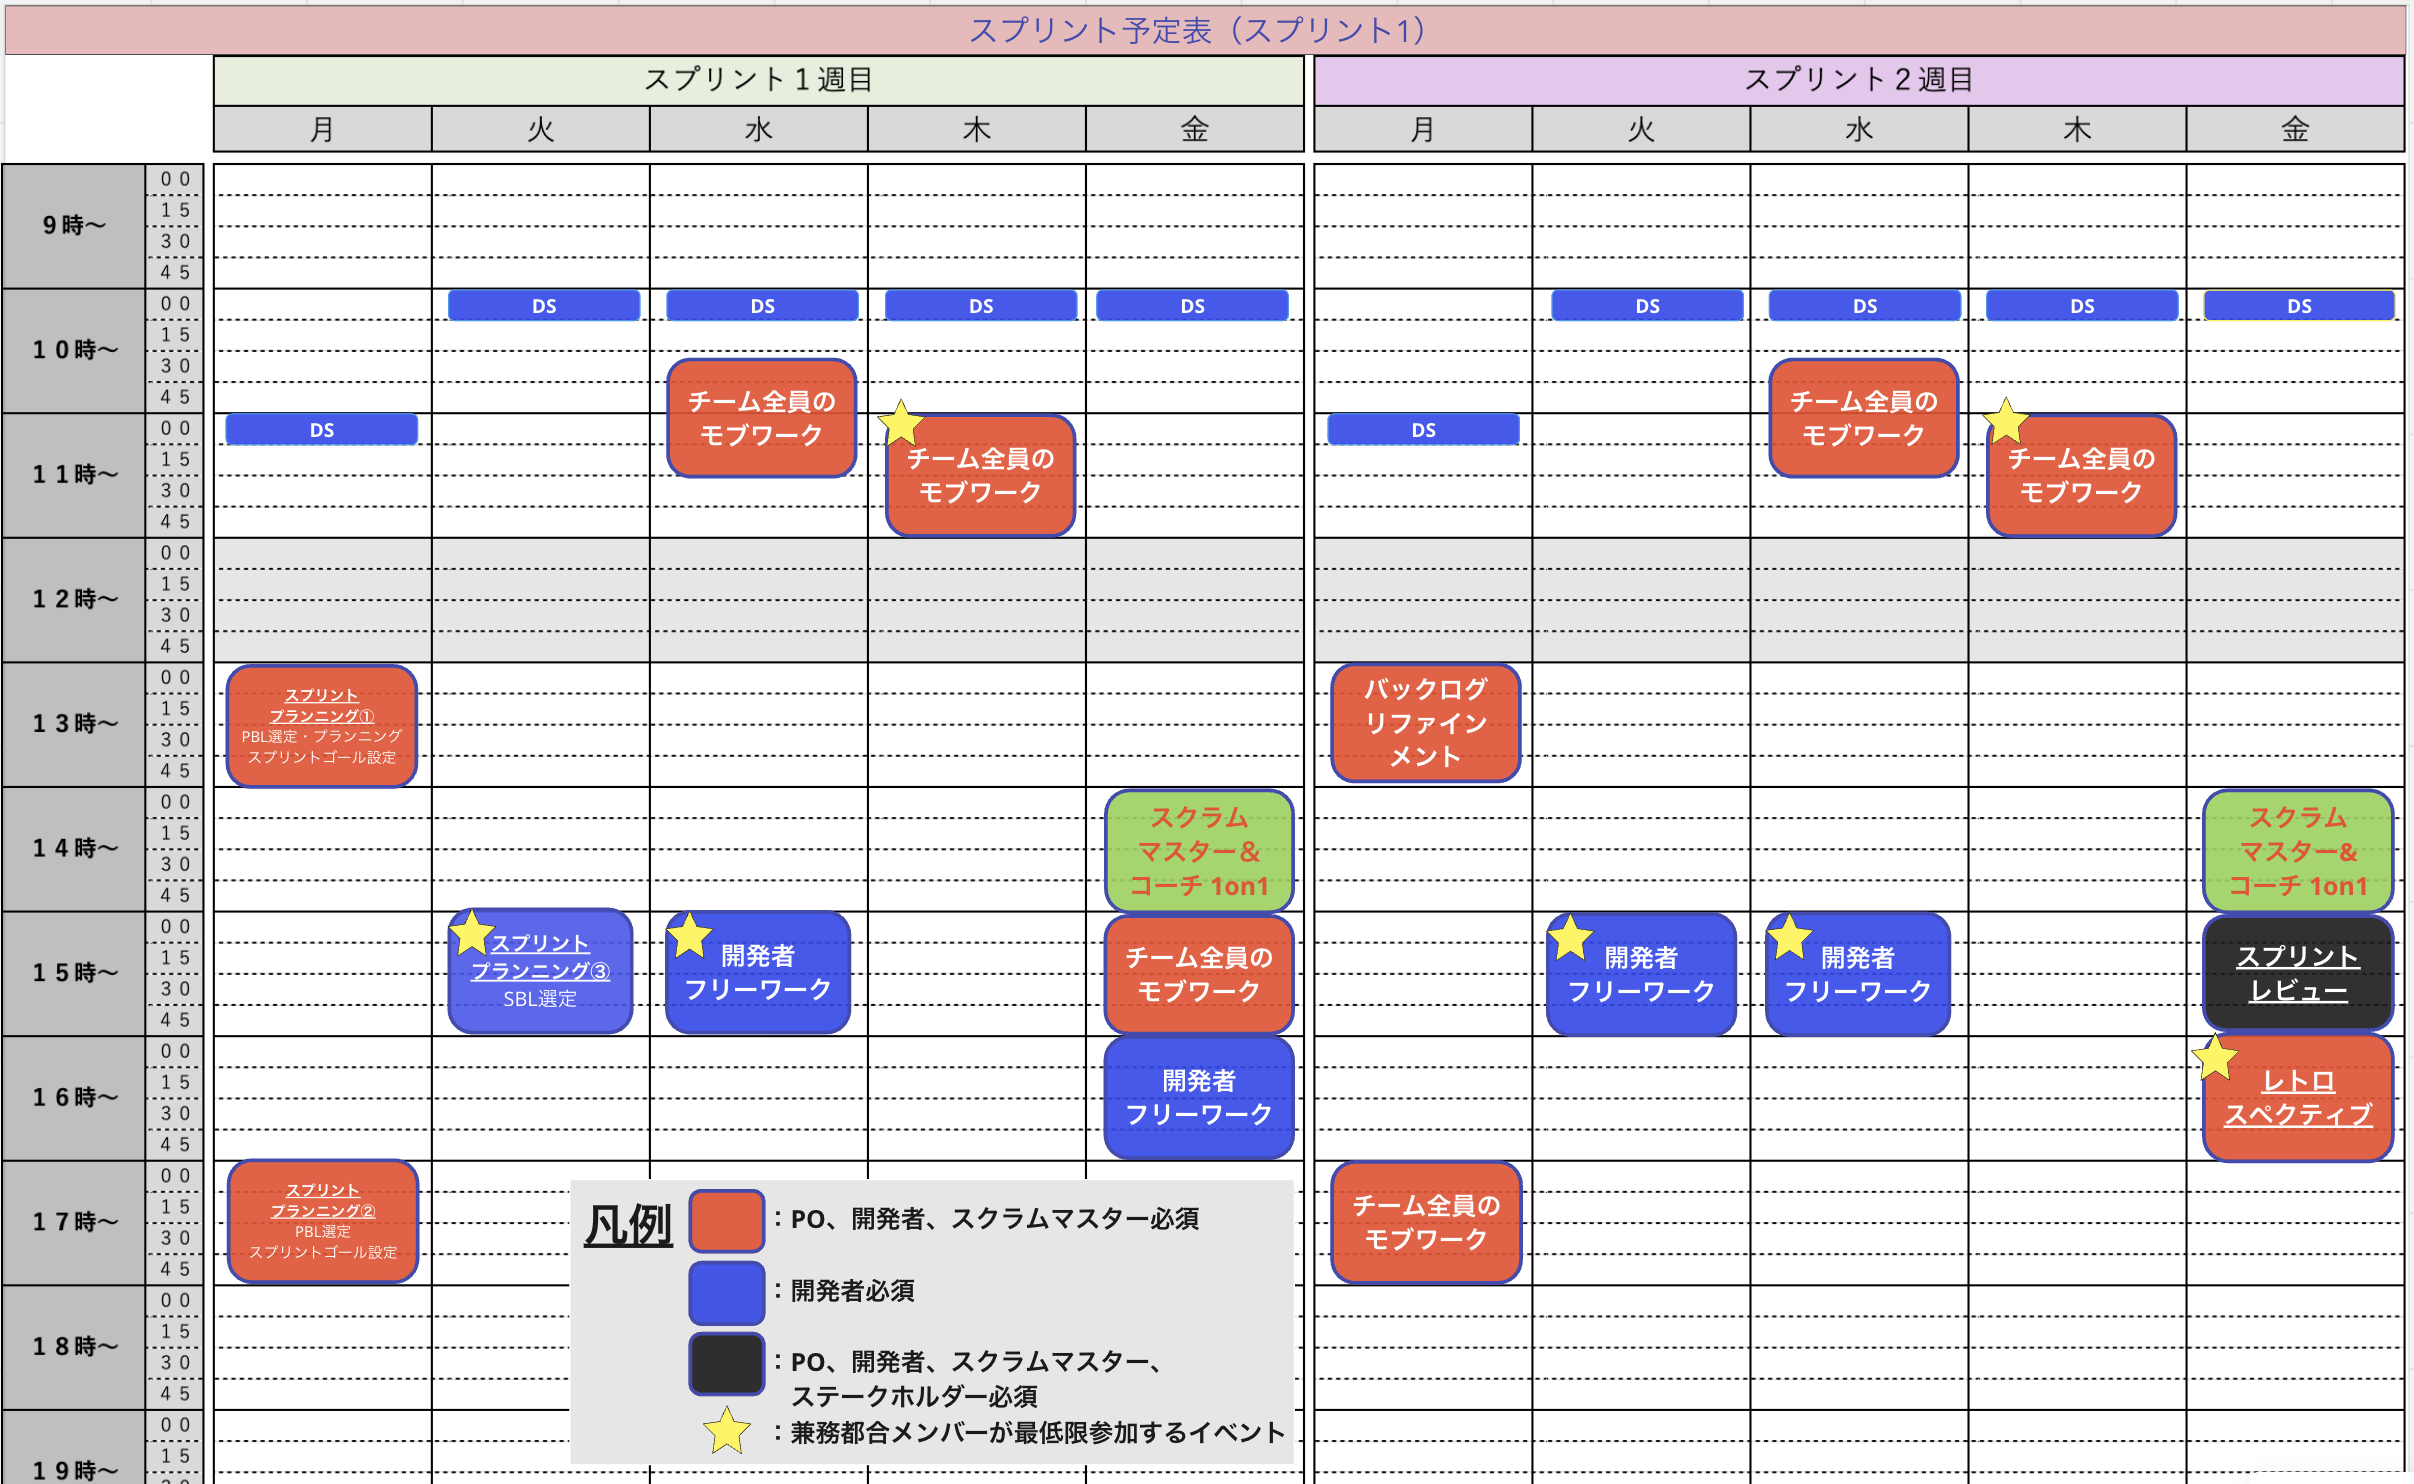2414x1484 pixels.
Task: Click the 兼務都合メンバー legend description text
Action: pyautogui.click(x=1038, y=1432)
